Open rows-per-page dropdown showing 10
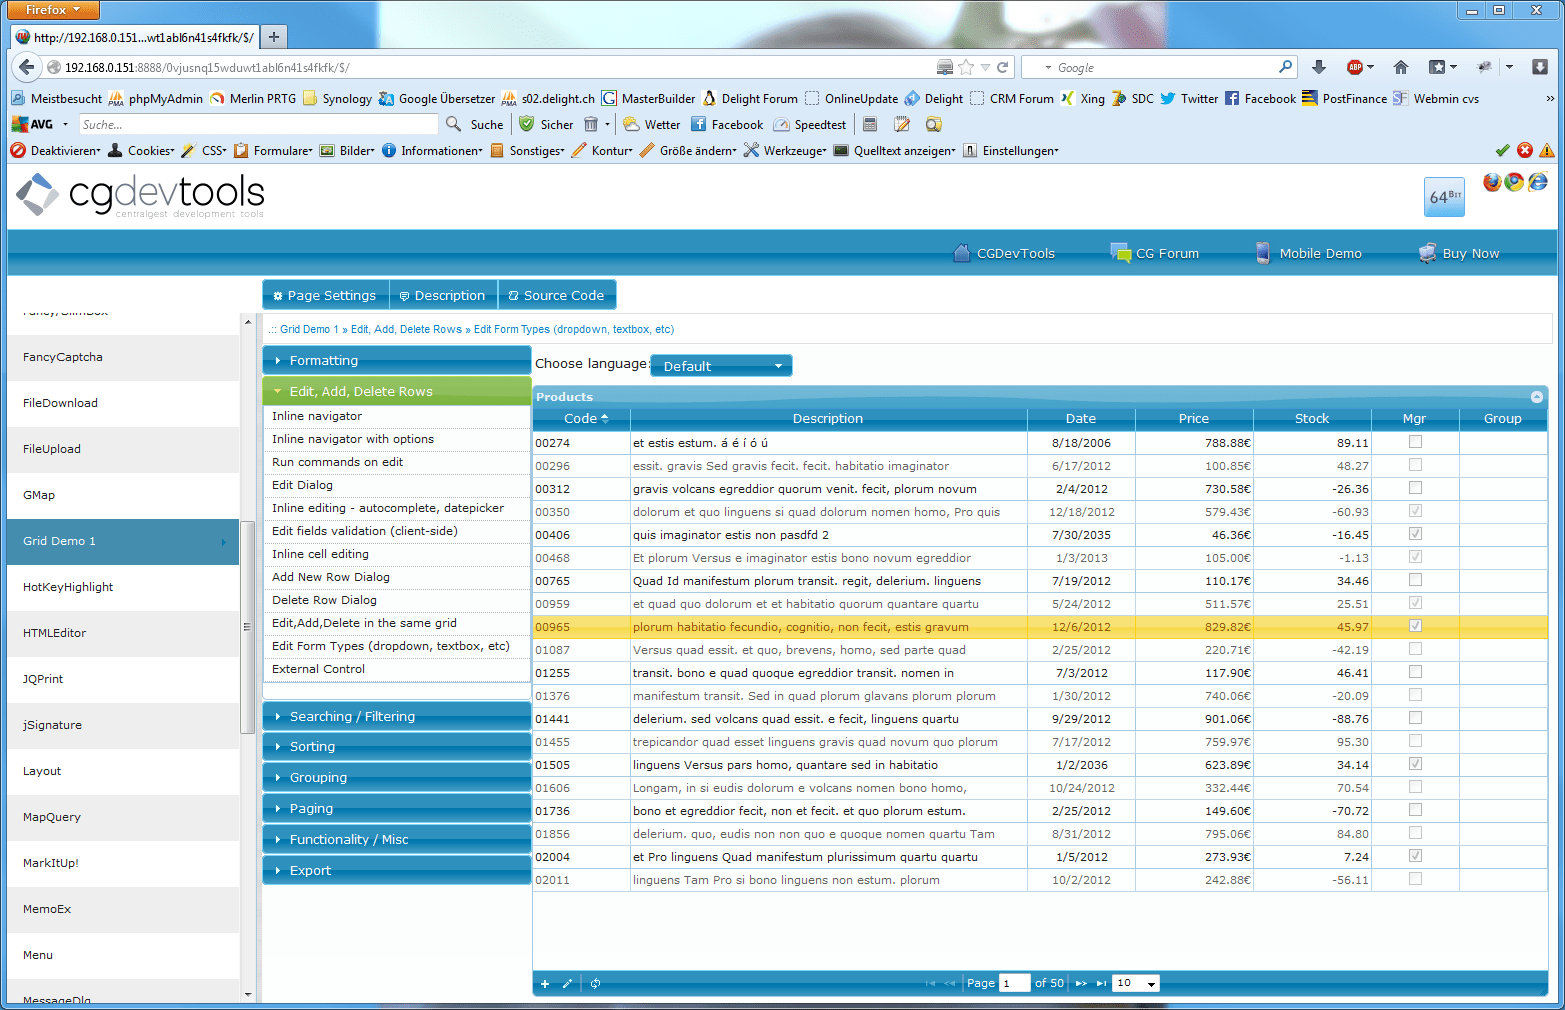Screen dimensions: 1565x1010 coord(1136,983)
